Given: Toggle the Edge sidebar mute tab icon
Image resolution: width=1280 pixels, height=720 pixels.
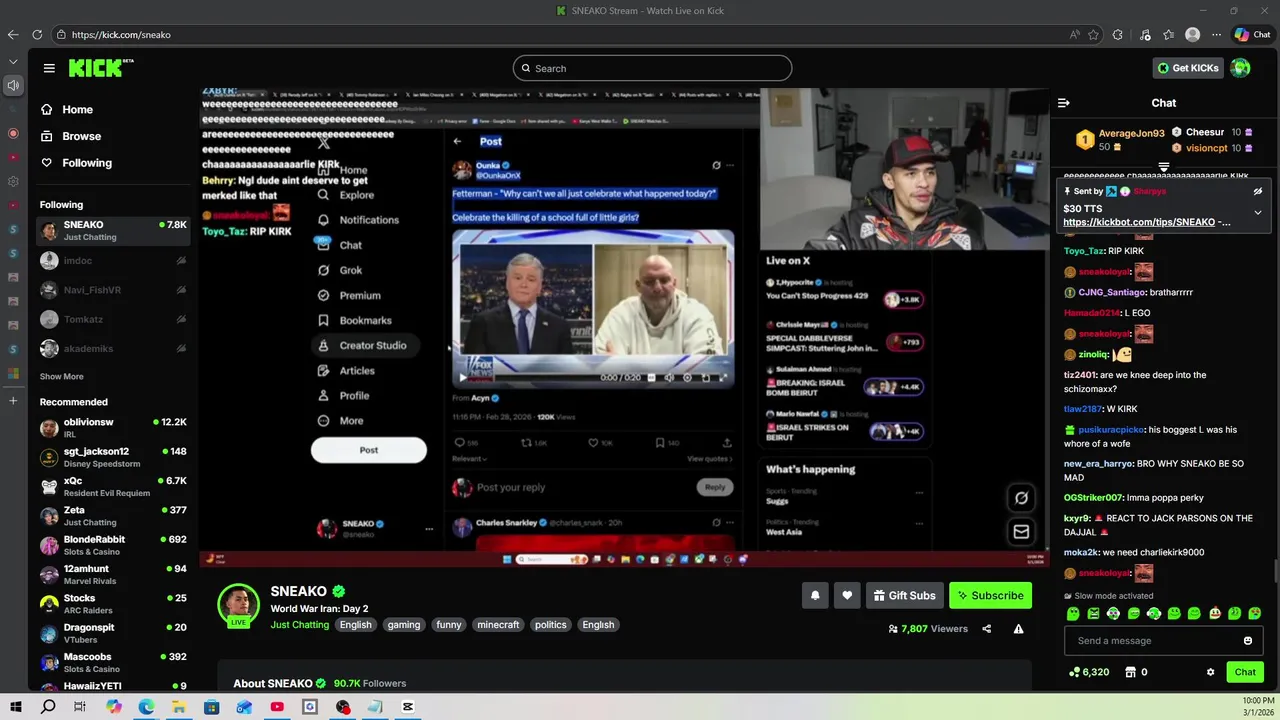Looking at the screenshot, I should (x=13, y=85).
